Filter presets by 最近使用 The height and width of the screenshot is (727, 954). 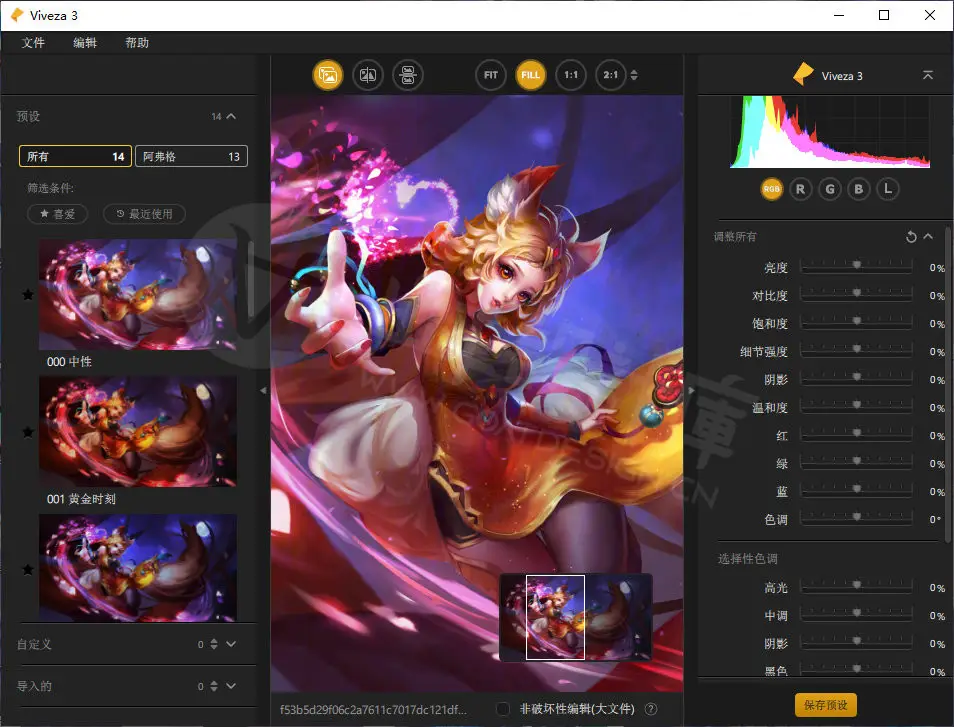[x=144, y=214]
